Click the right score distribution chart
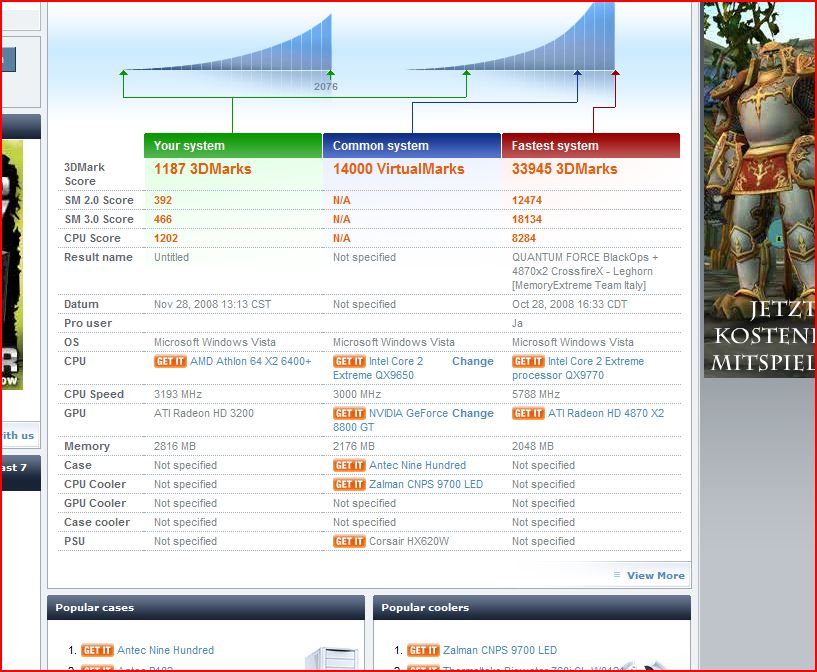 pyautogui.click(x=512, y=36)
